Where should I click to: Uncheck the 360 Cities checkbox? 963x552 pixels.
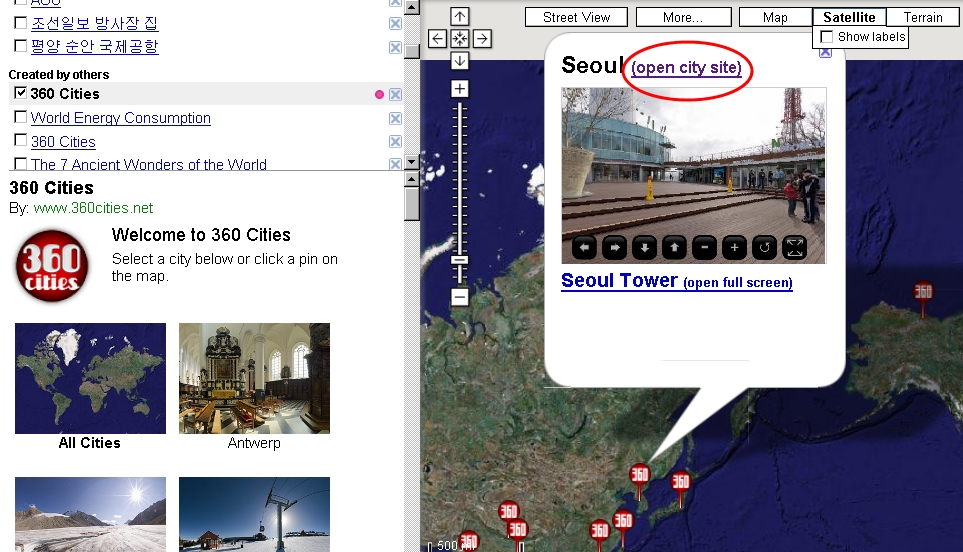click(x=20, y=93)
